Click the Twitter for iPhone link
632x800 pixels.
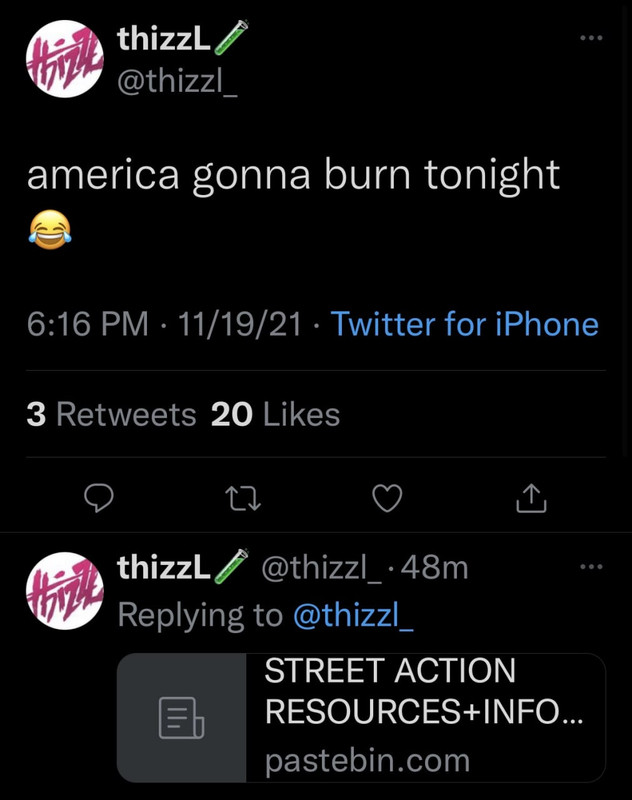[x=464, y=324]
